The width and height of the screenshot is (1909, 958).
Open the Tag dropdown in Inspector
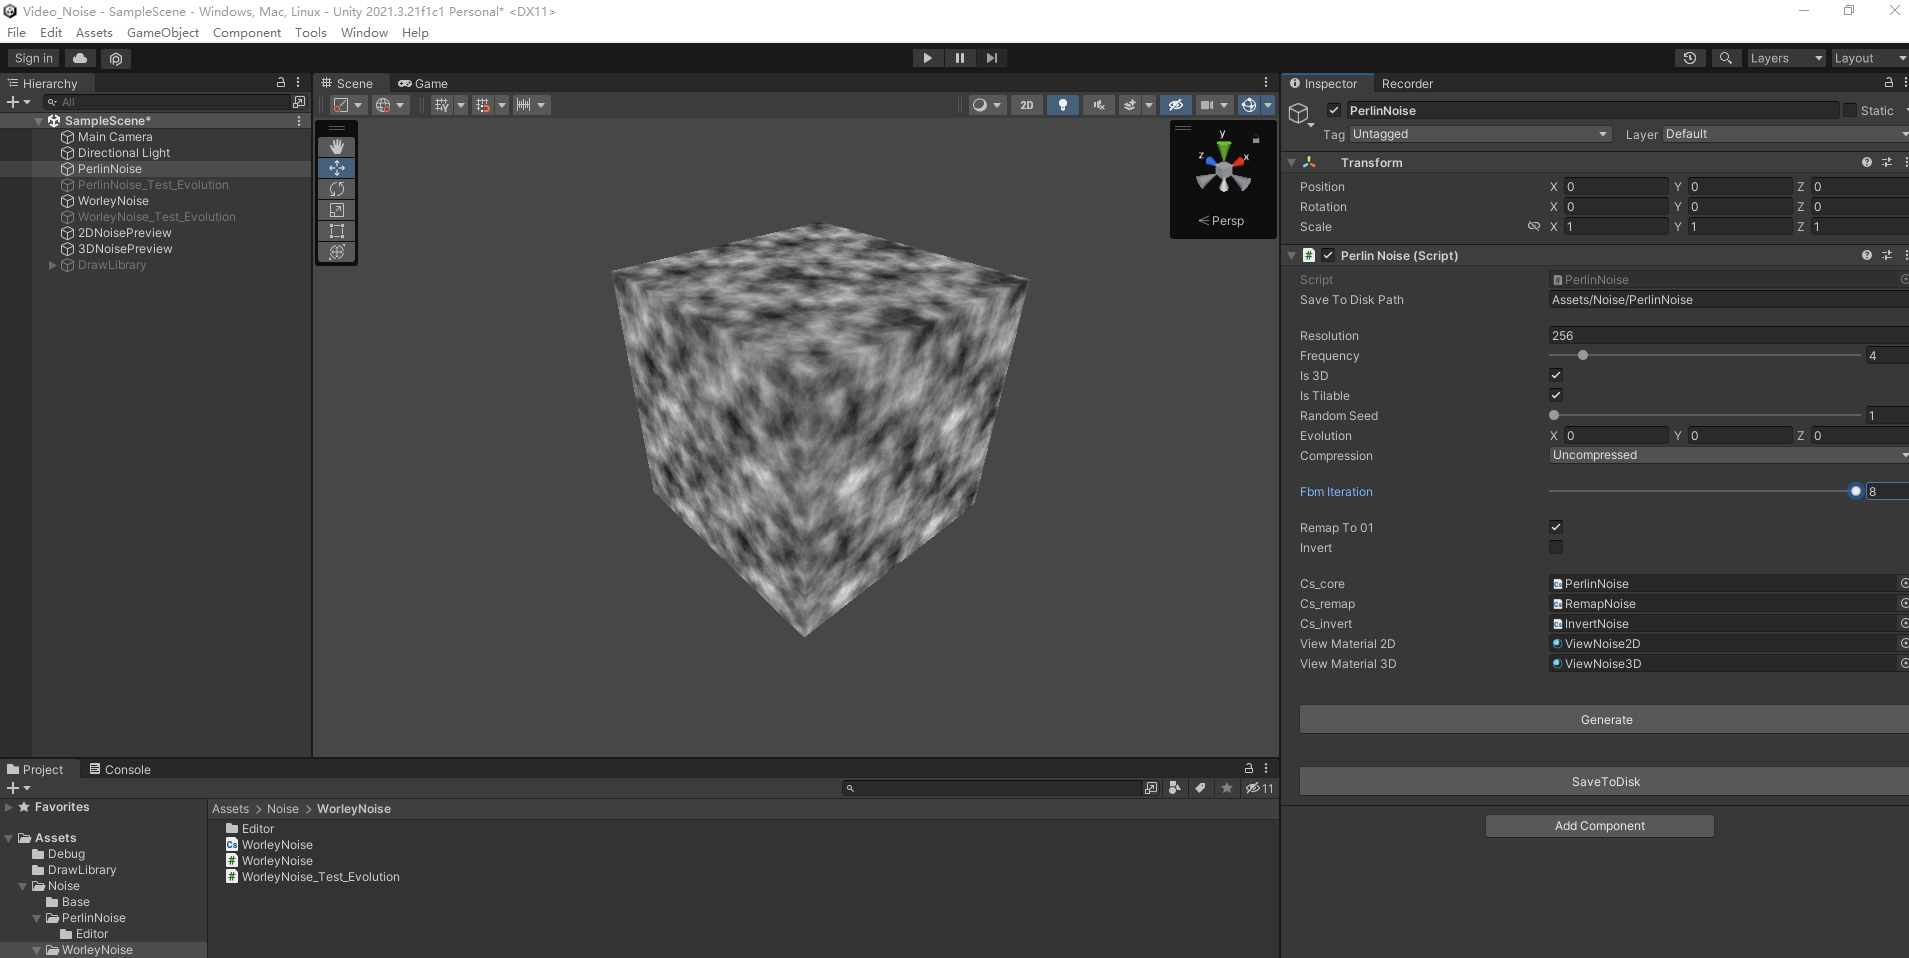tap(1480, 133)
